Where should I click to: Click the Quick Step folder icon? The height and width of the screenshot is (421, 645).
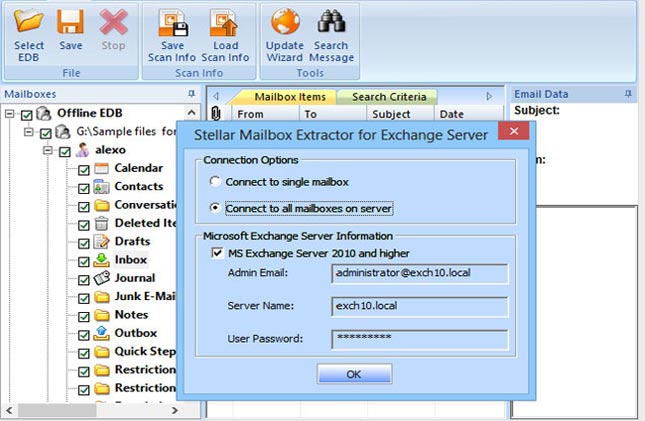tap(102, 352)
